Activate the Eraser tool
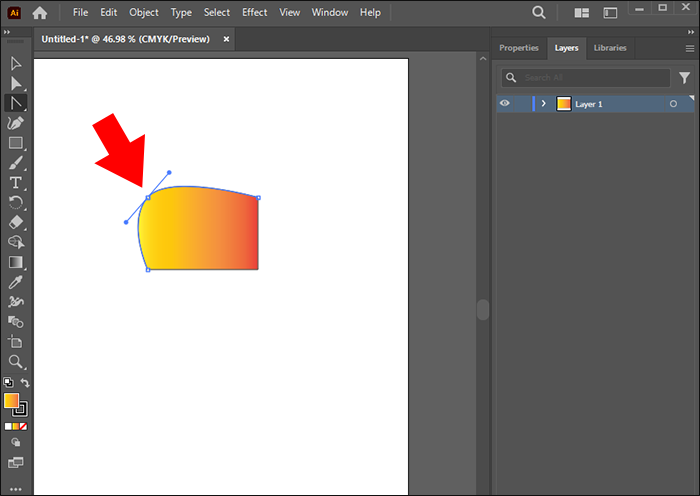Viewport: 700px width, 496px height. tap(16, 222)
